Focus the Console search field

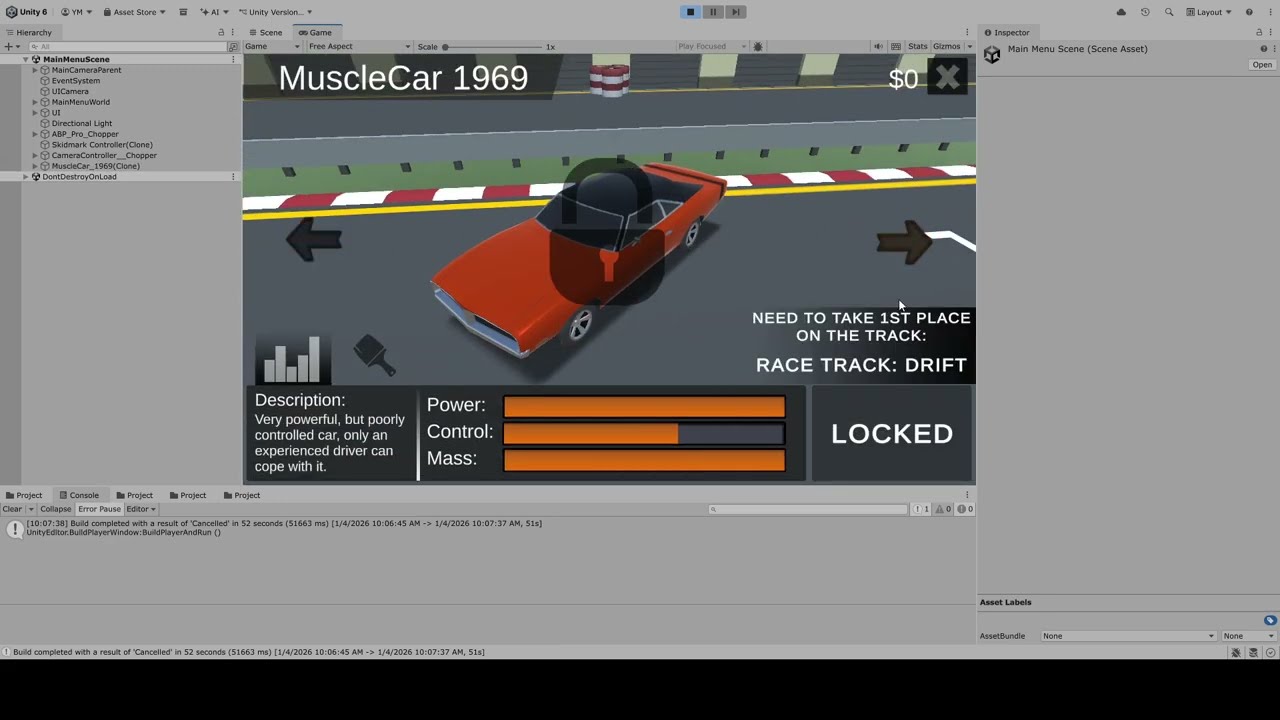807,509
